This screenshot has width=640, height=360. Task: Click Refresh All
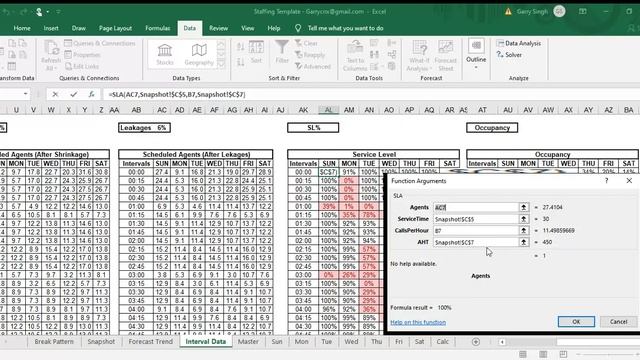(x=51, y=56)
